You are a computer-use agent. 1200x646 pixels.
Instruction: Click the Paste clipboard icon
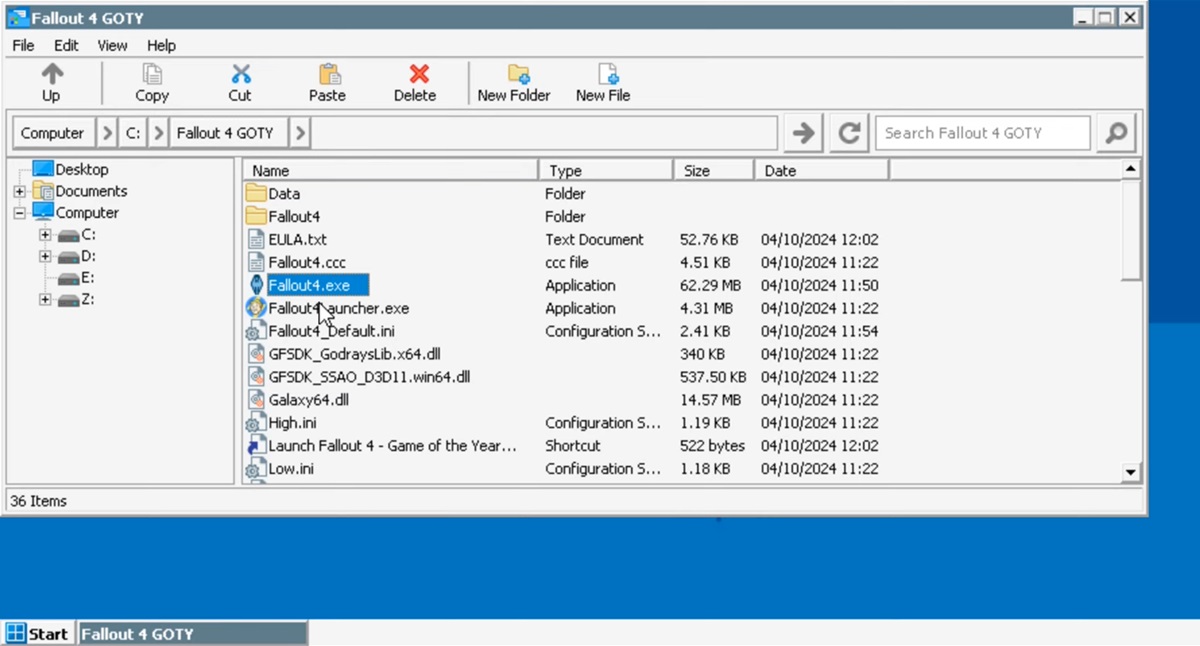point(328,74)
